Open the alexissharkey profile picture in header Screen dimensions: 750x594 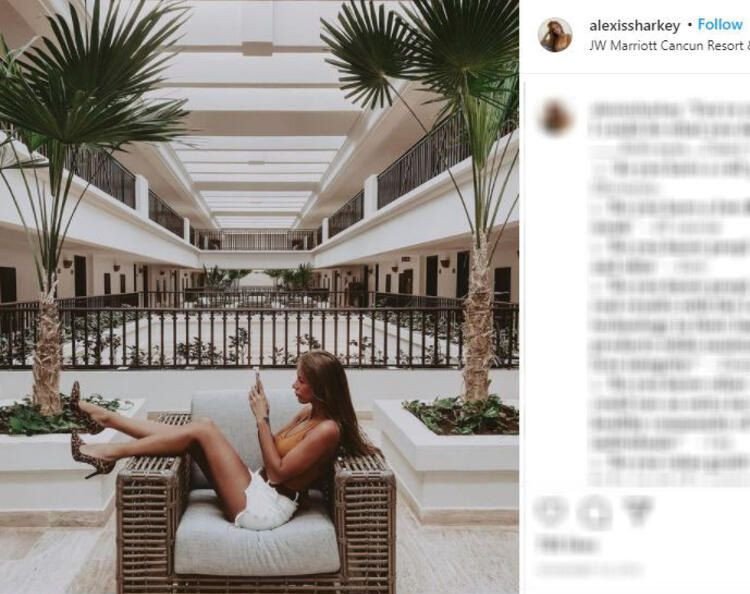(555, 34)
